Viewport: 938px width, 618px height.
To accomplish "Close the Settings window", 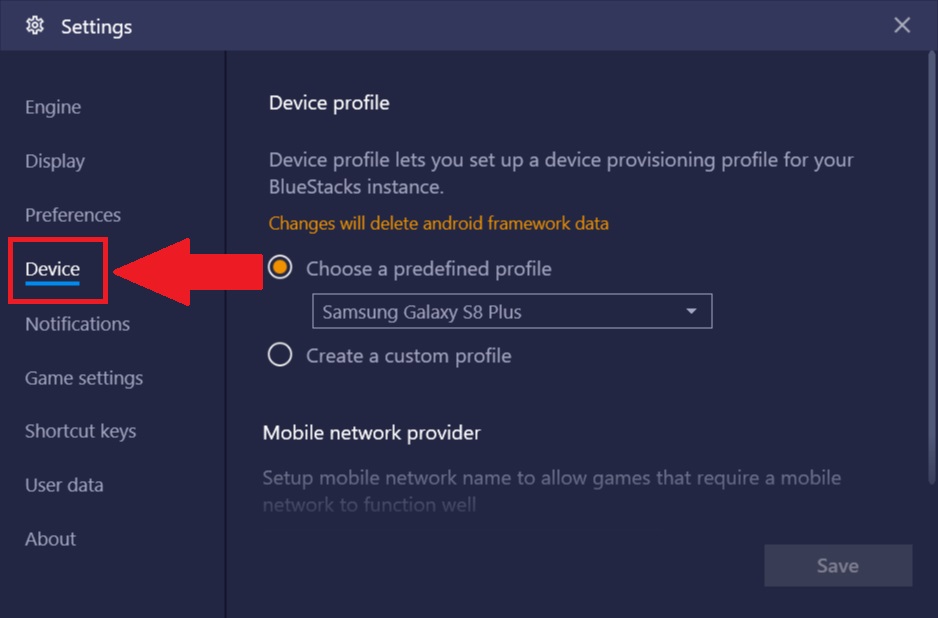I will coord(902,25).
